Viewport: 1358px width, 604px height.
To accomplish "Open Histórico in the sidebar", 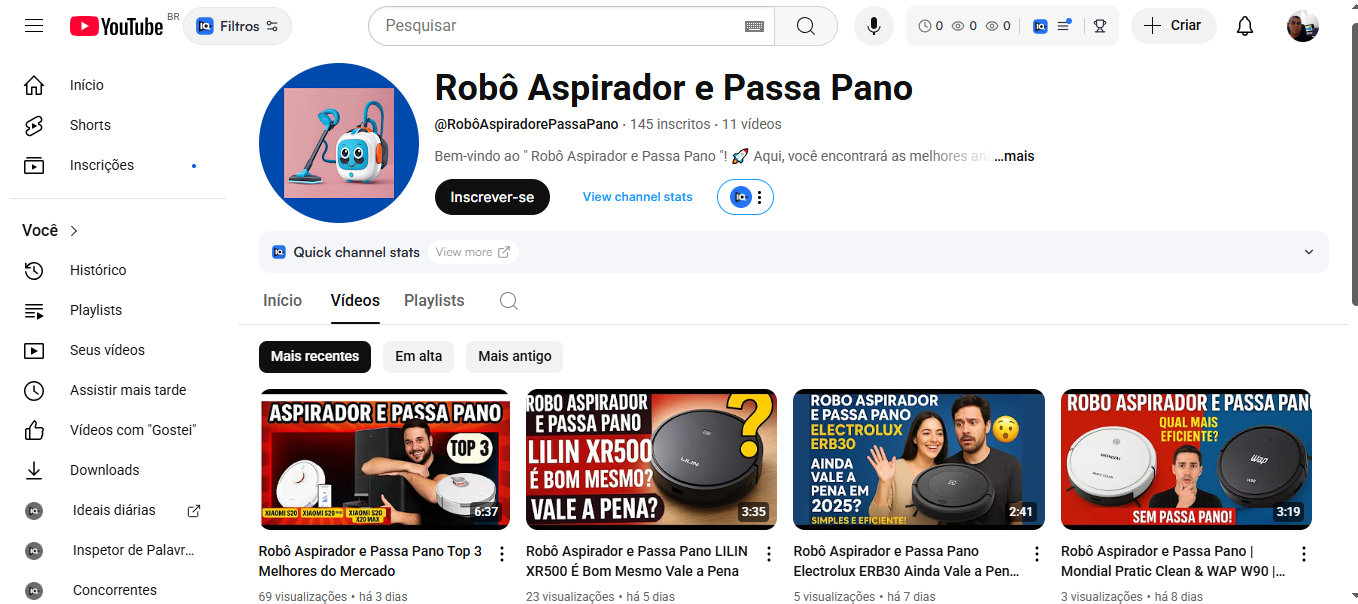I will 118,270.
